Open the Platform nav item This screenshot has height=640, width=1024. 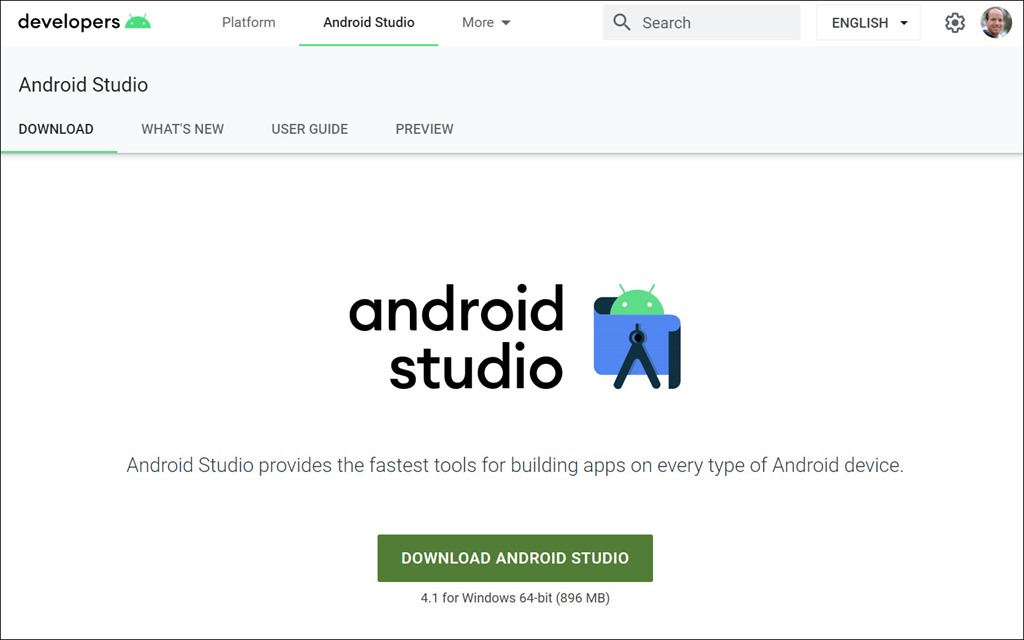(249, 22)
